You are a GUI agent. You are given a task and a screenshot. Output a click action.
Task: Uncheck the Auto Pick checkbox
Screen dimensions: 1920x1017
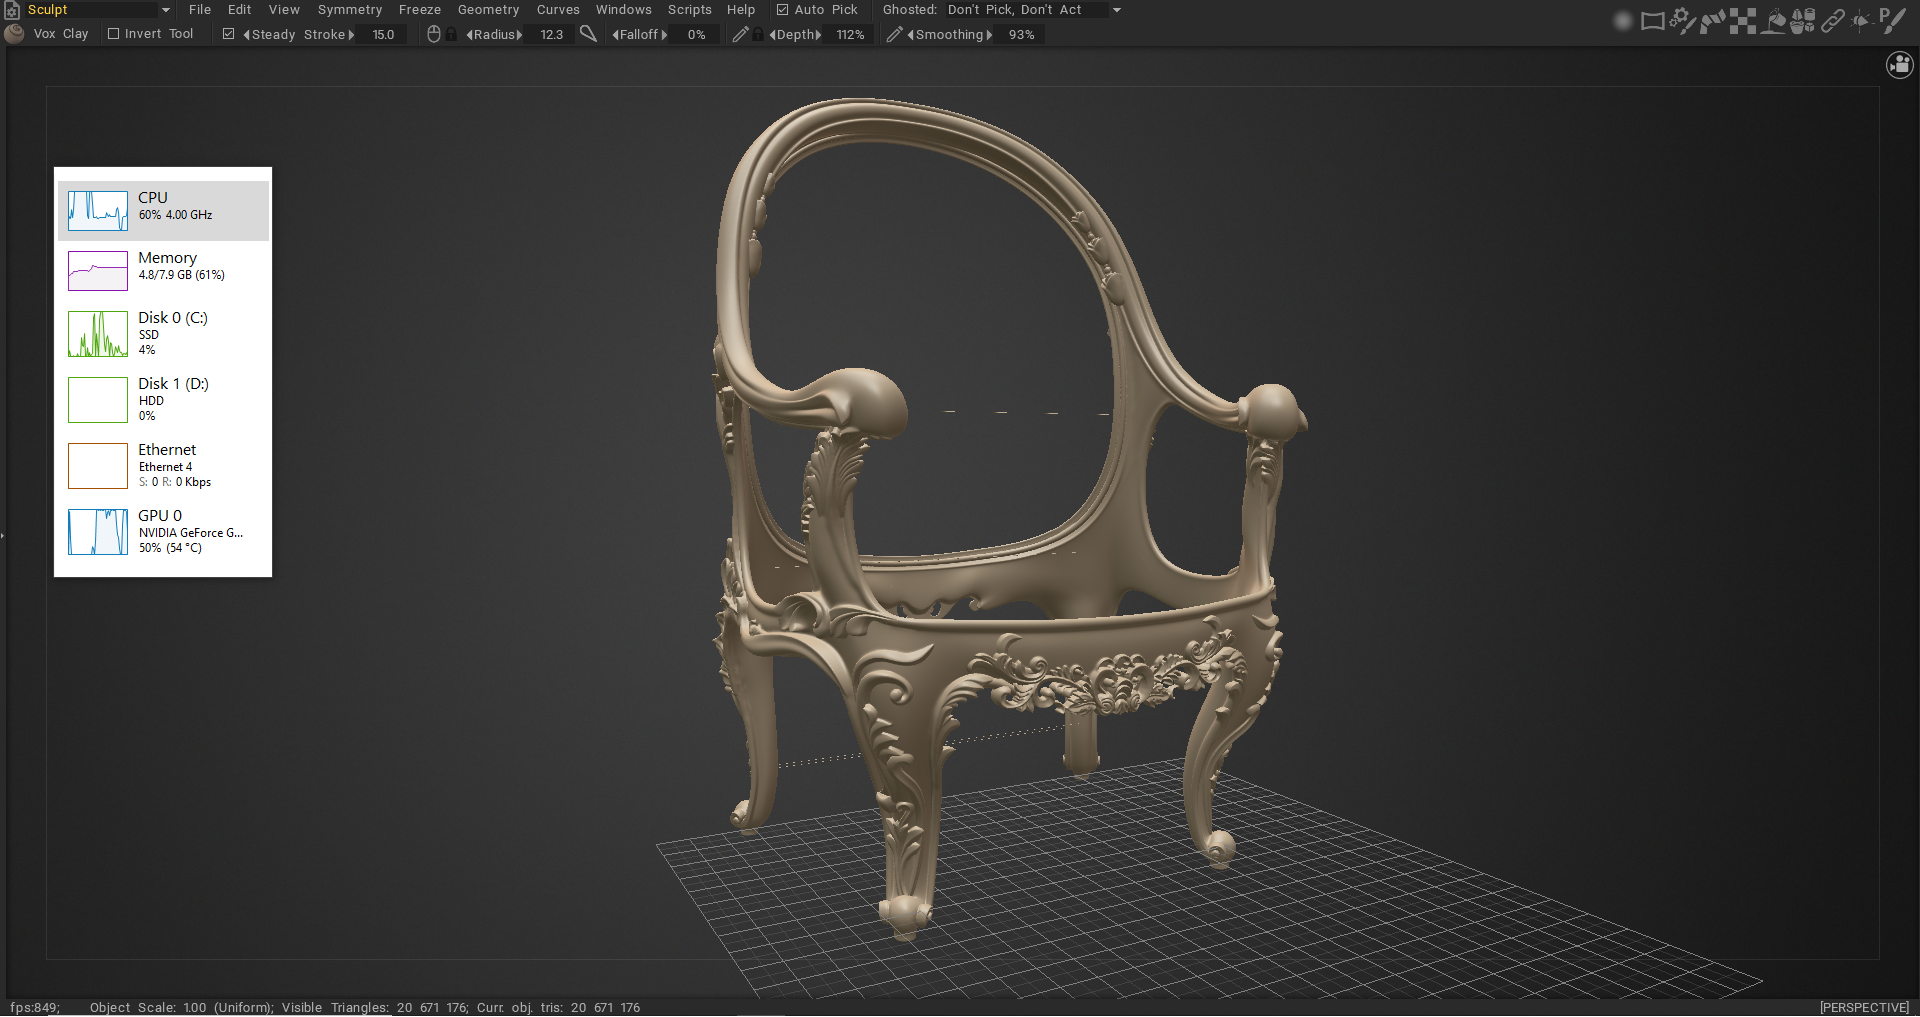[783, 10]
